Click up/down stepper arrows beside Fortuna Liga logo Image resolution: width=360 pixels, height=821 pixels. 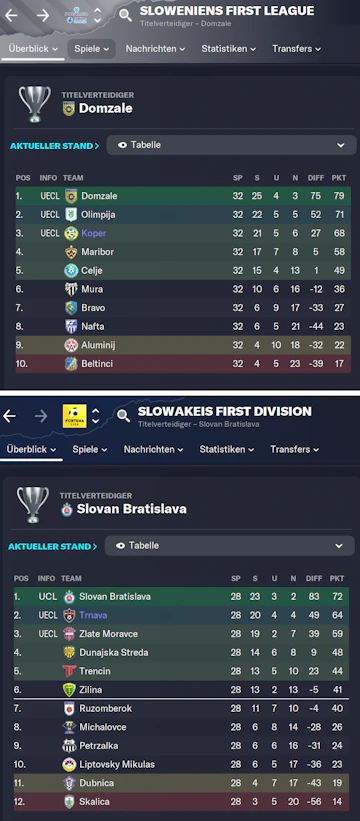point(96,416)
